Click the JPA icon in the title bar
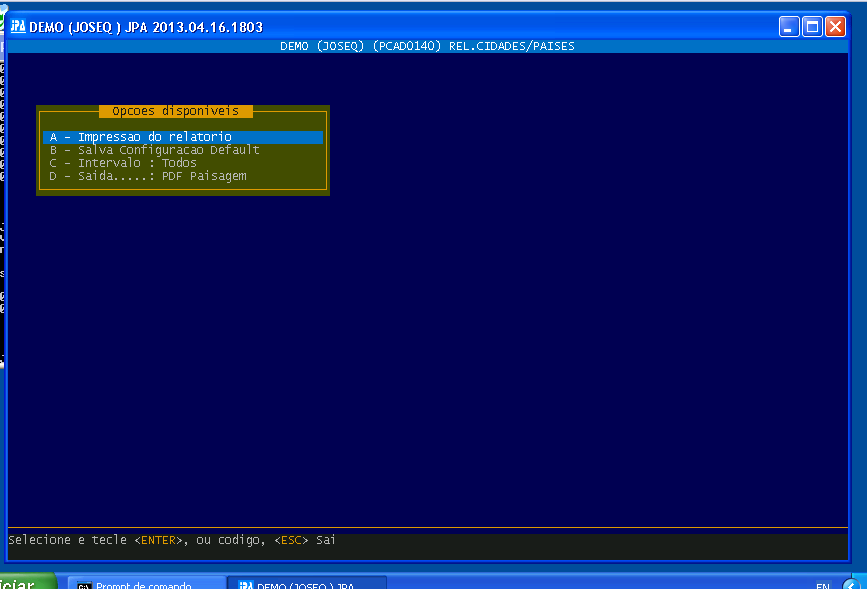The width and height of the screenshot is (867, 589). pos(18,26)
